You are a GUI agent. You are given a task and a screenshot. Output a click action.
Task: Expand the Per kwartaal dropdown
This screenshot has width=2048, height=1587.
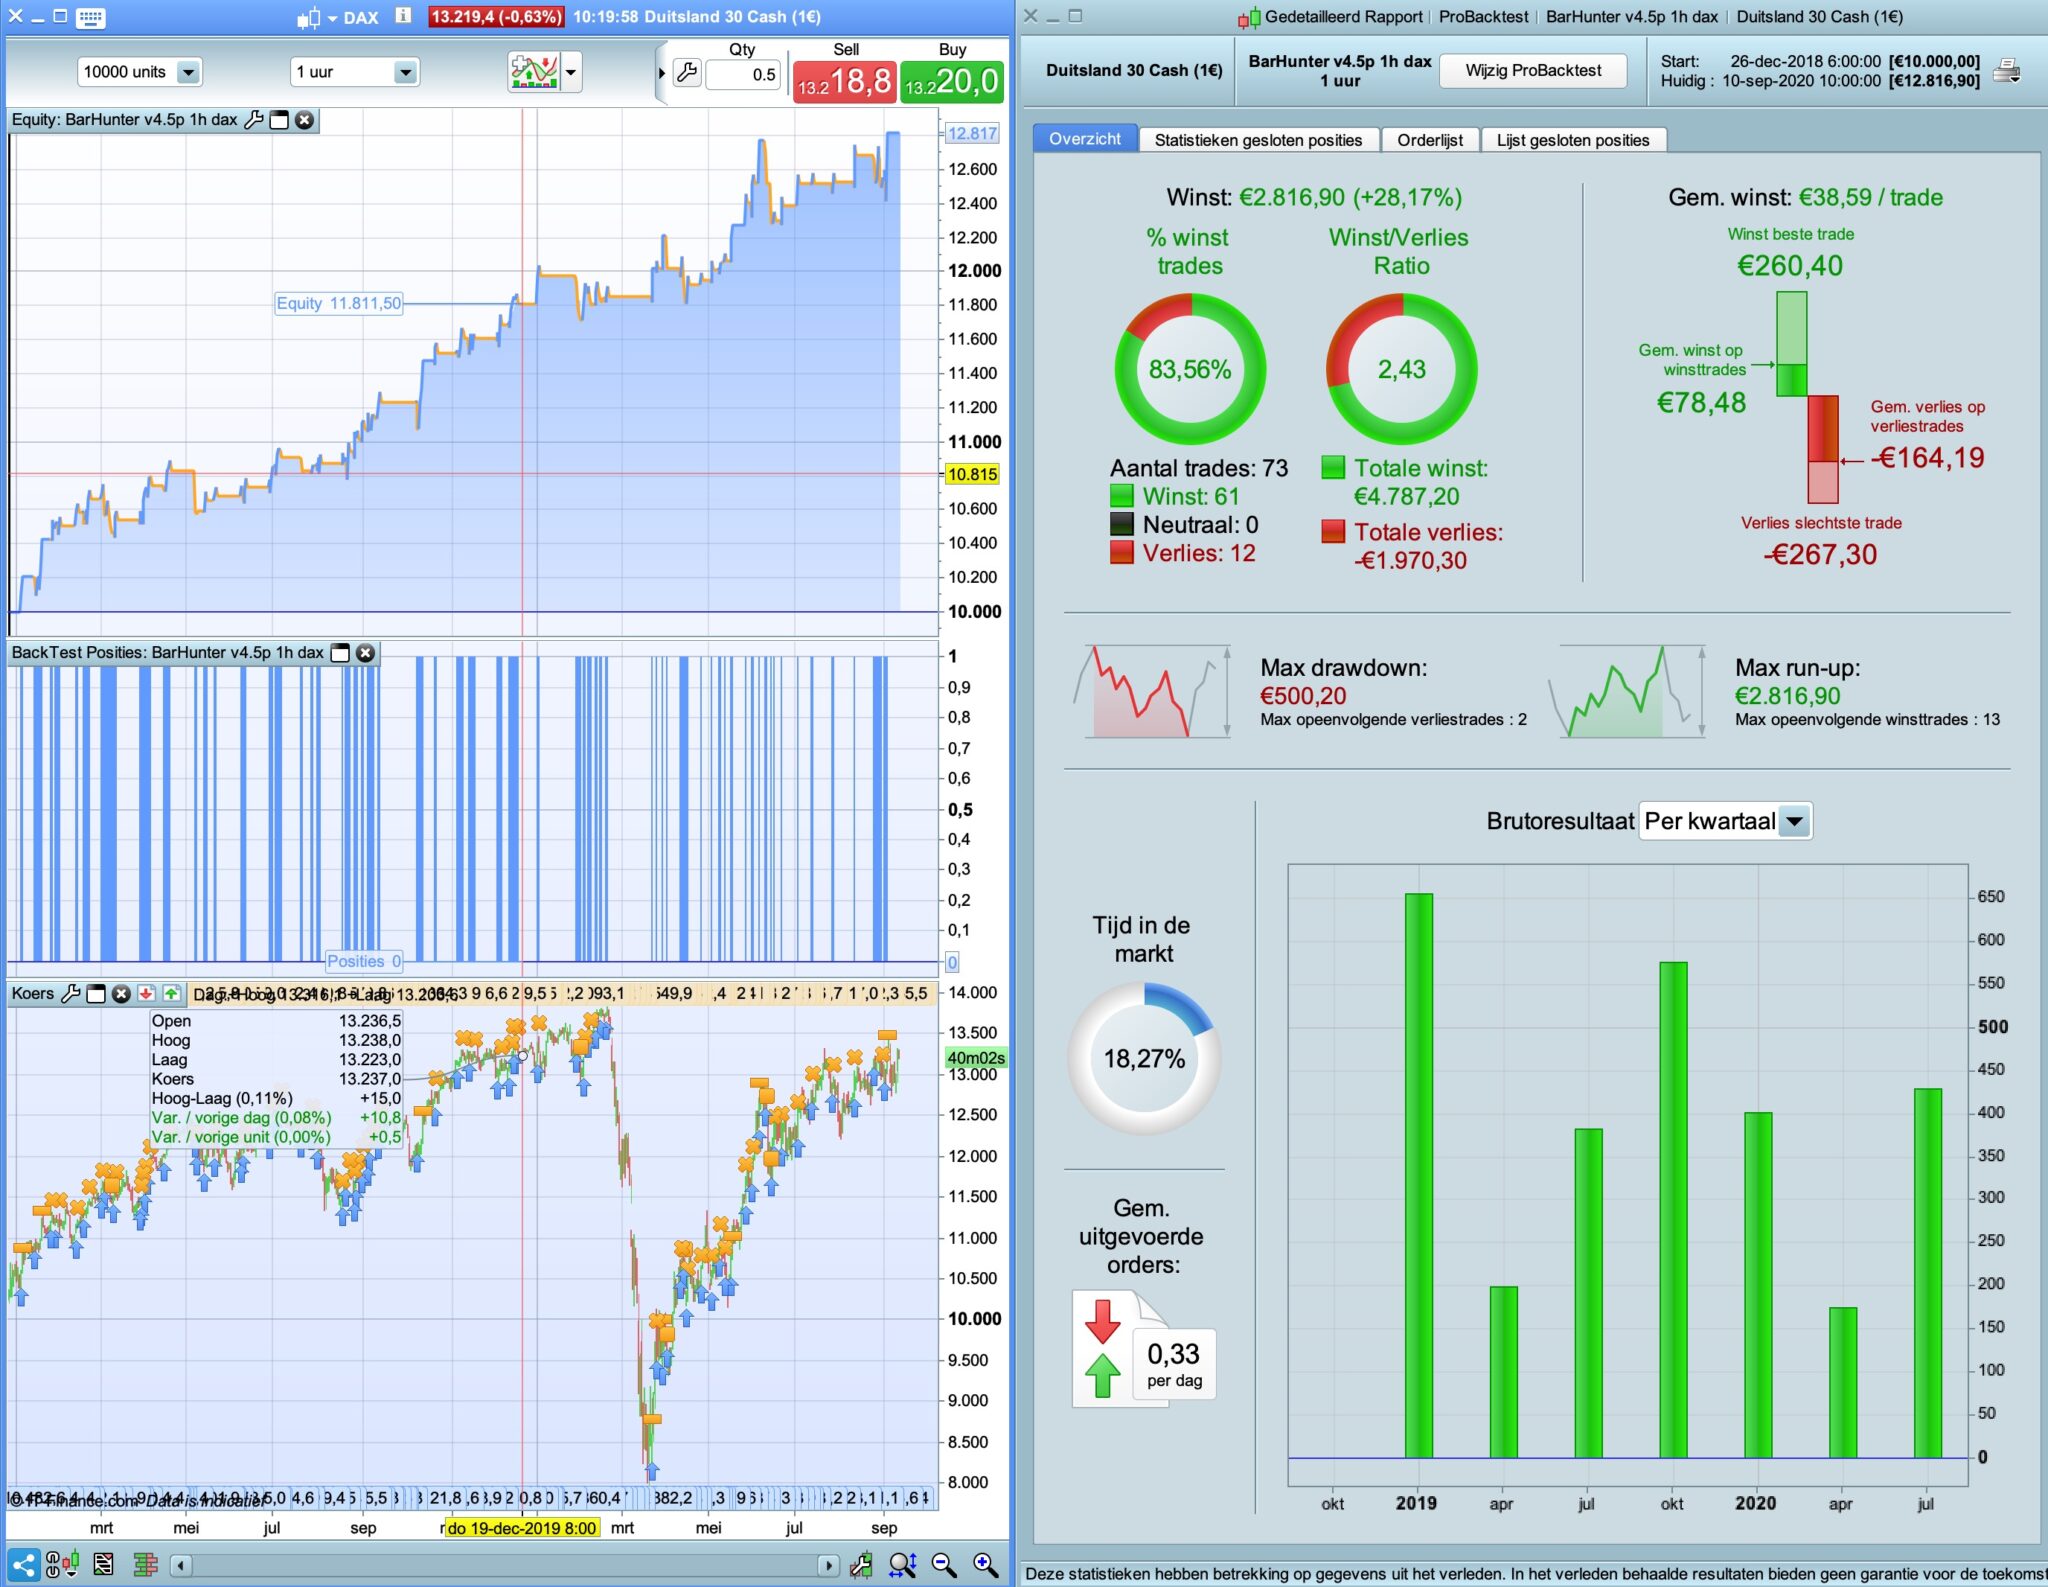[x=1795, y=822]
